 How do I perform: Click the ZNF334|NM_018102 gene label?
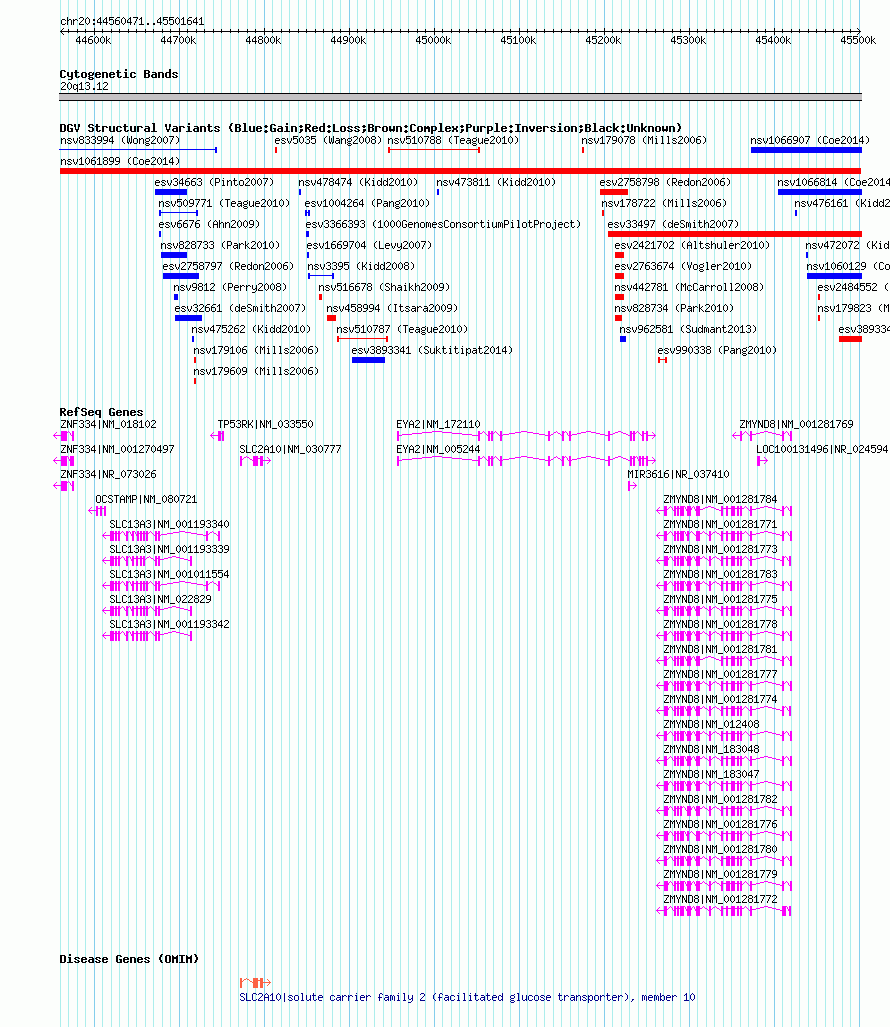point(108,424)
